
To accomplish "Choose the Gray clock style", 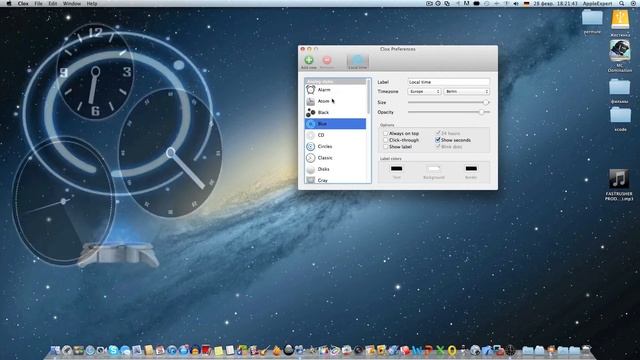I will (x=336, y=180).
